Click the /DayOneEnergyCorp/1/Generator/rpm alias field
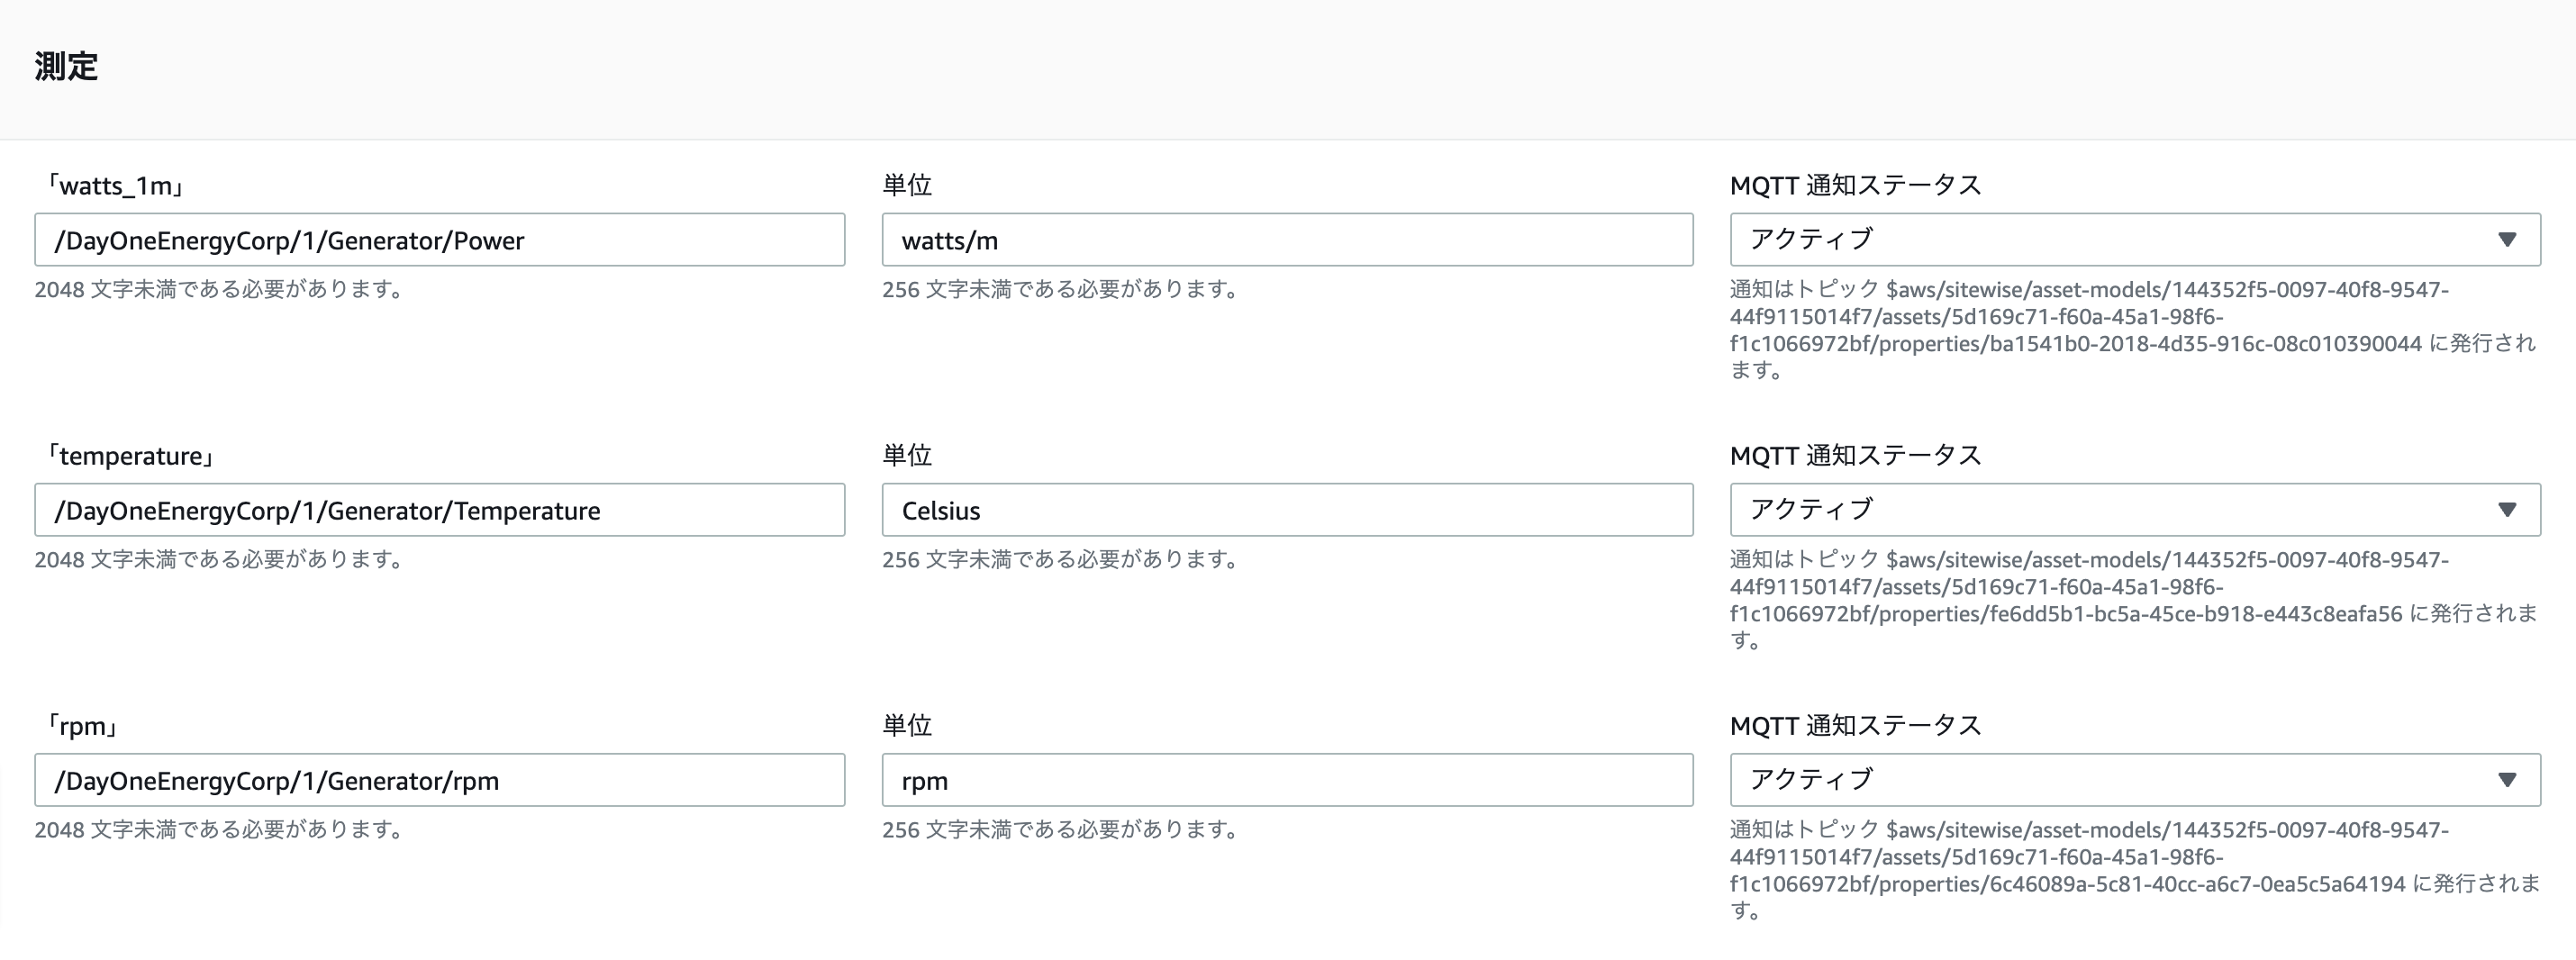 point(439,780)
